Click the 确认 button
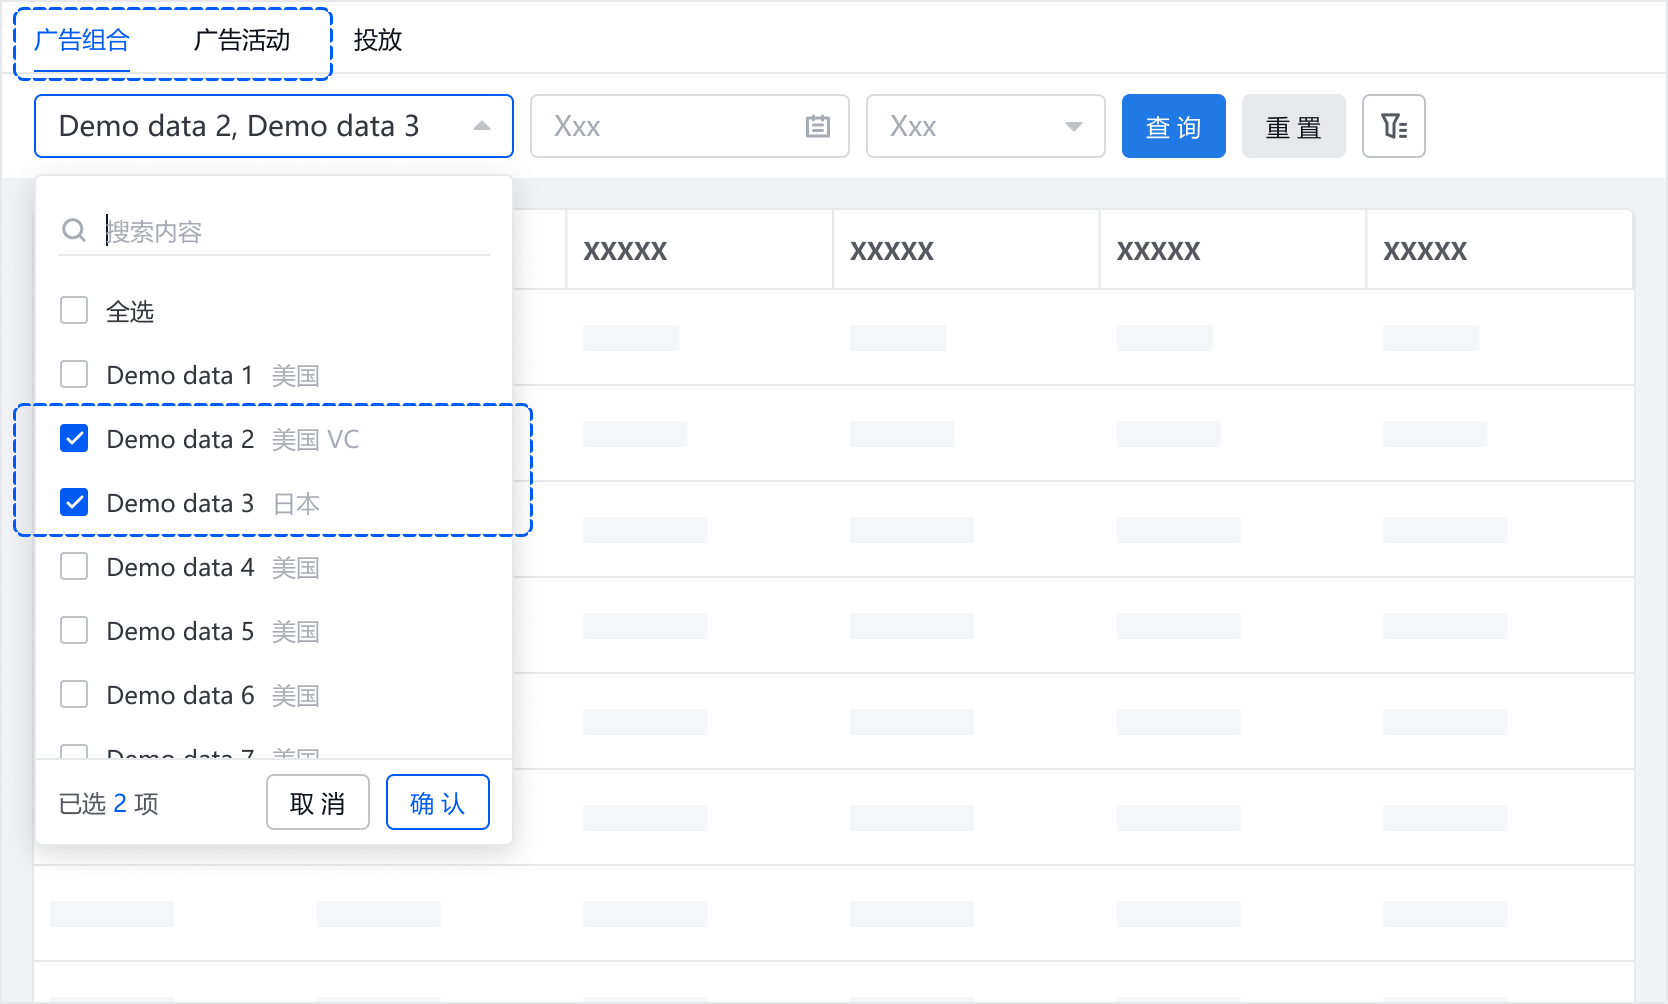Screen dimensions: 1668x1004 pos(438,802)
